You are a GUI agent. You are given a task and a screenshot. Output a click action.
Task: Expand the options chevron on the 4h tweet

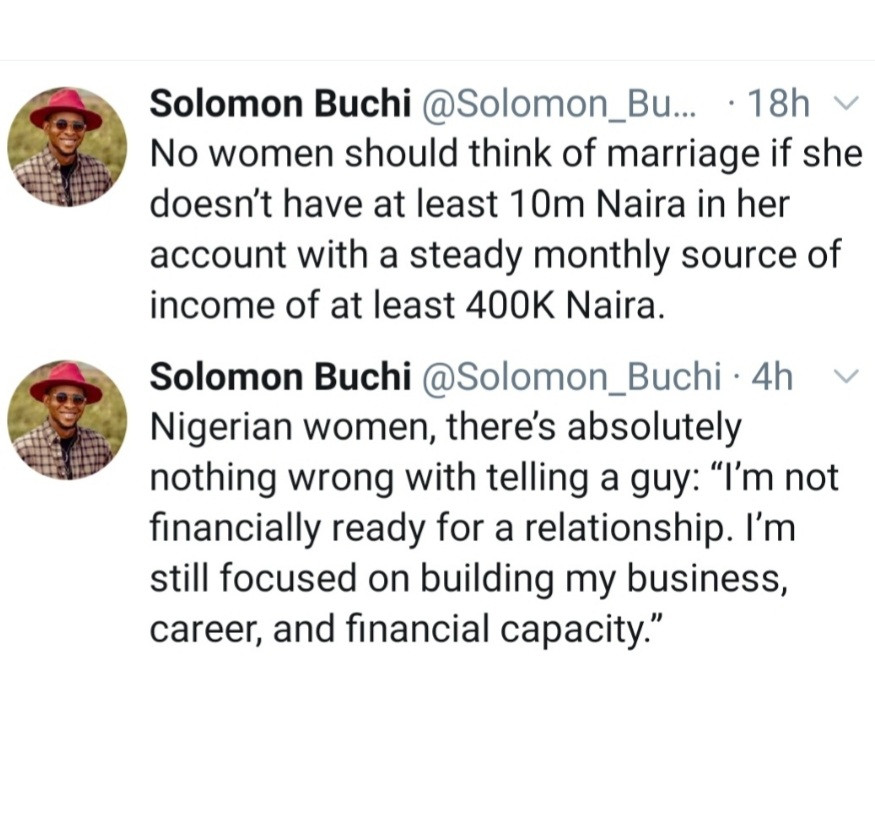(845, 377)
